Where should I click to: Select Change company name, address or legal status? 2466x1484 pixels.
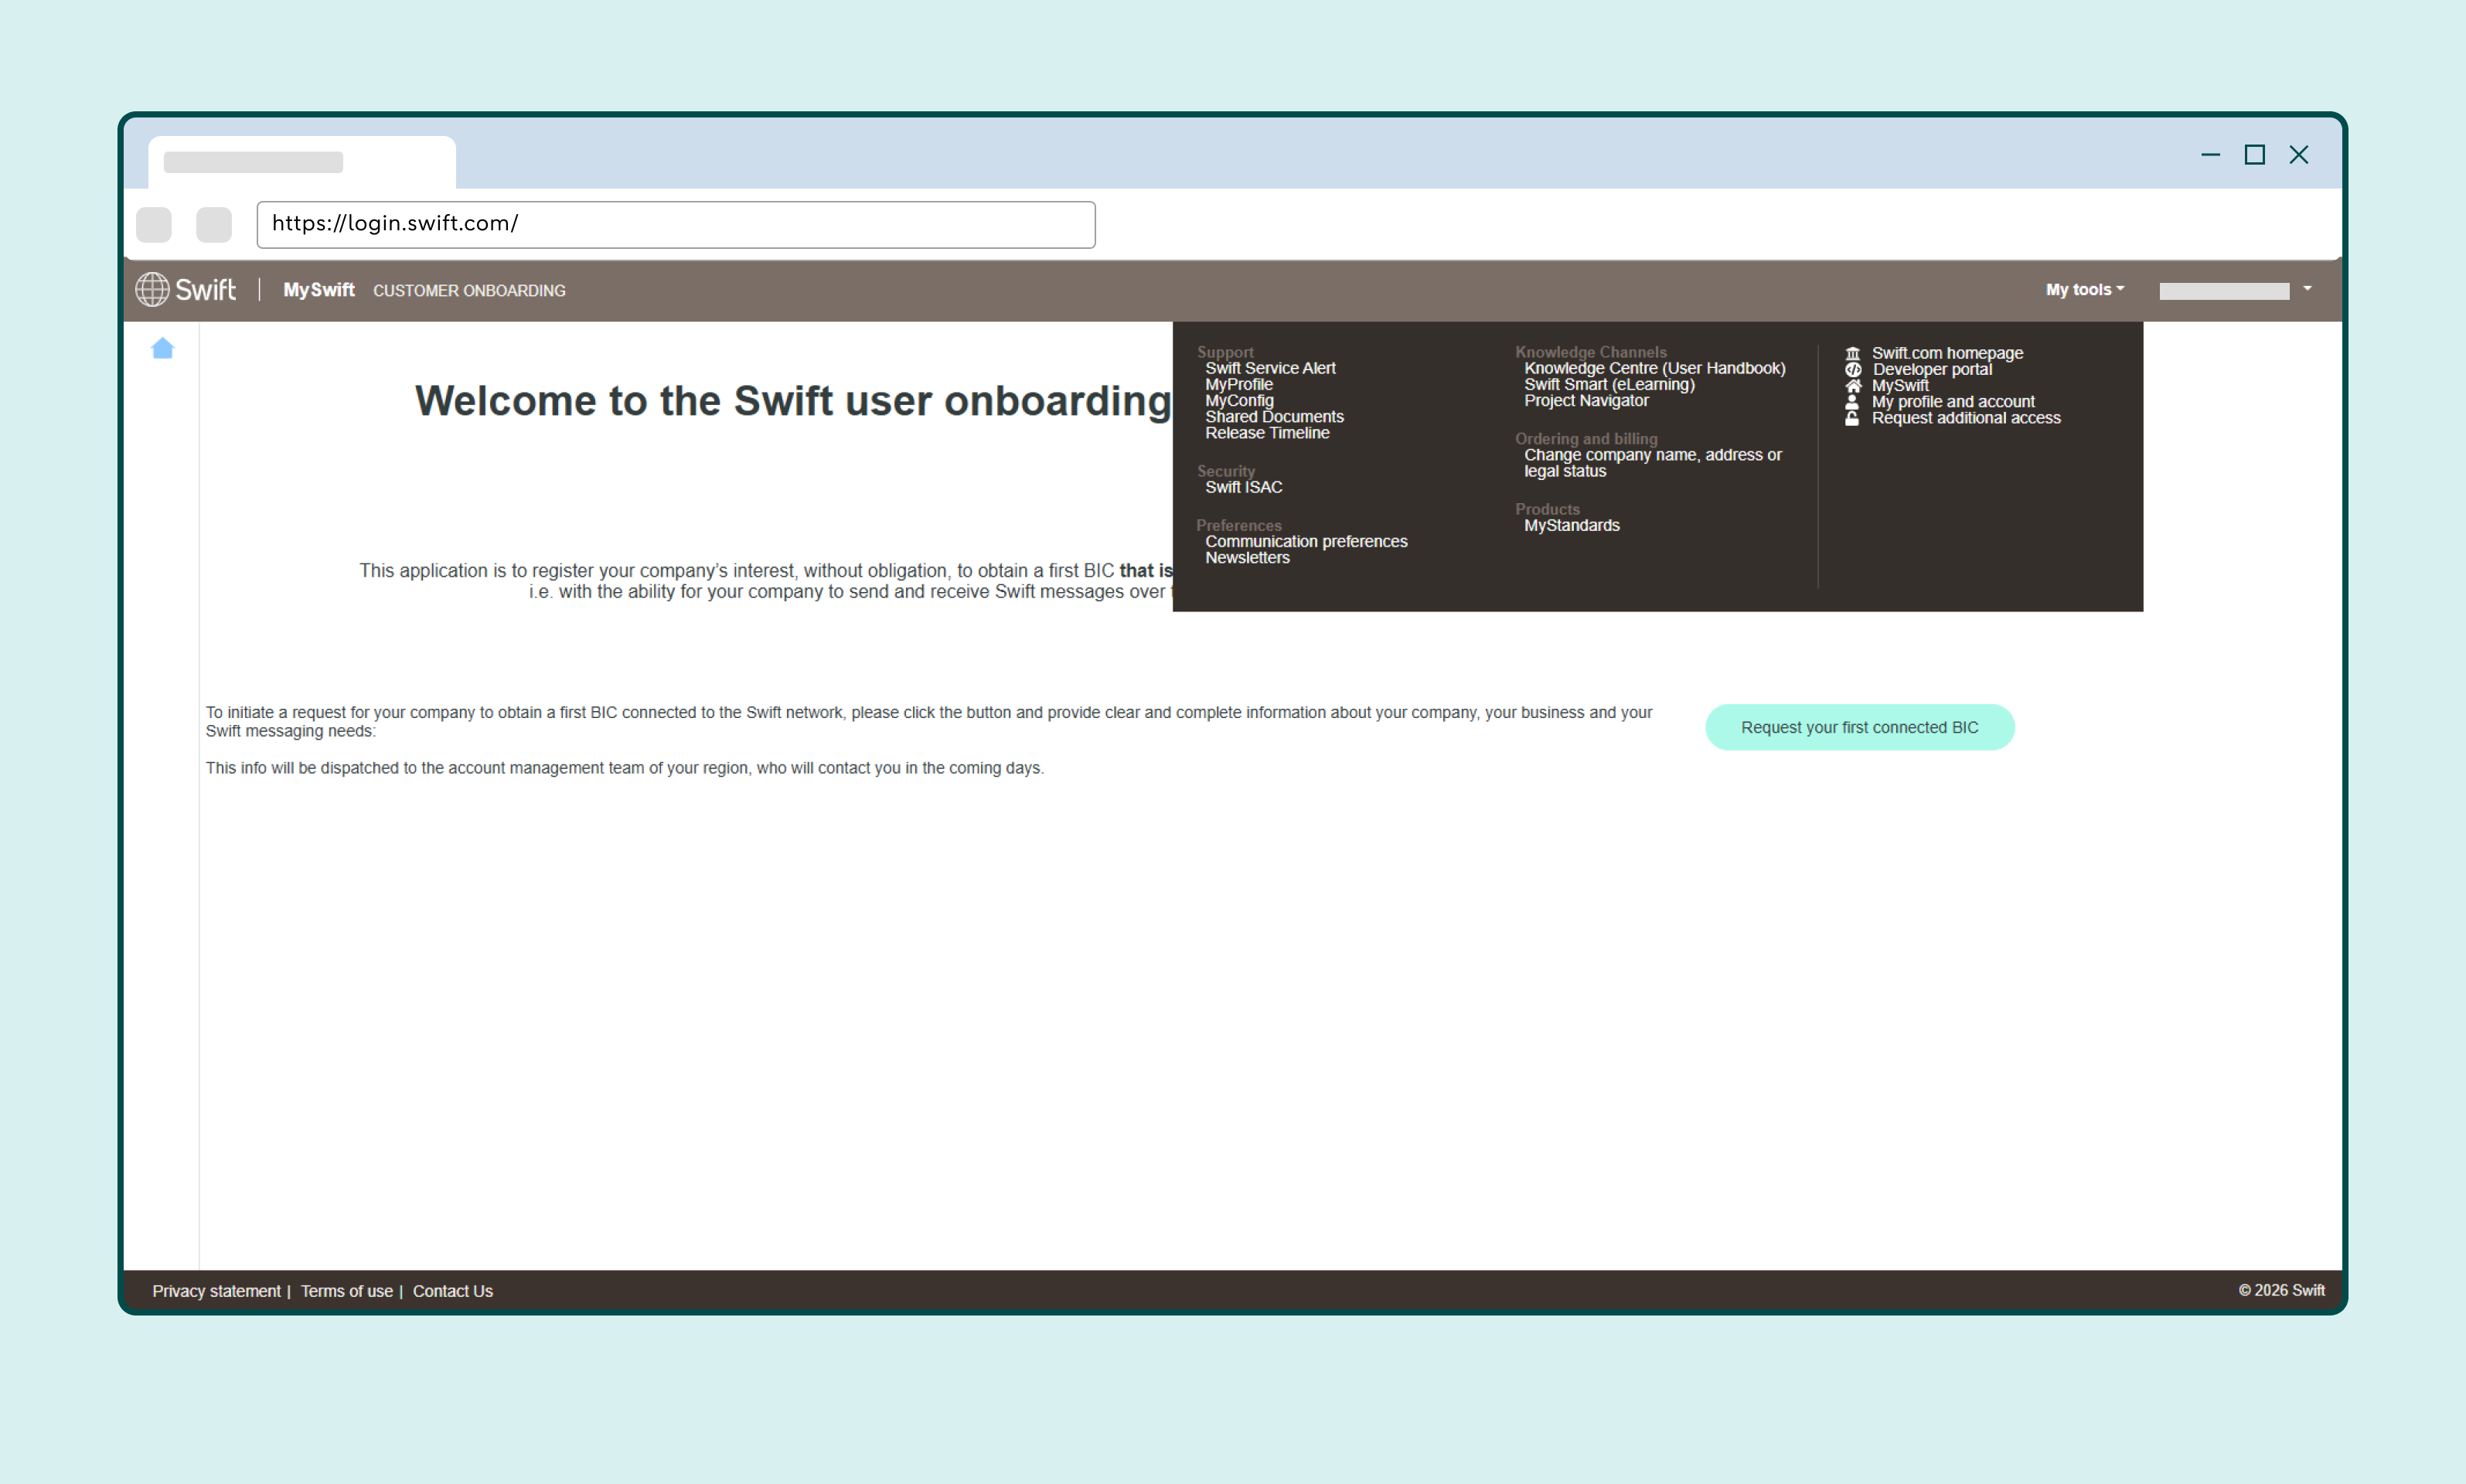pos(1652,462)
